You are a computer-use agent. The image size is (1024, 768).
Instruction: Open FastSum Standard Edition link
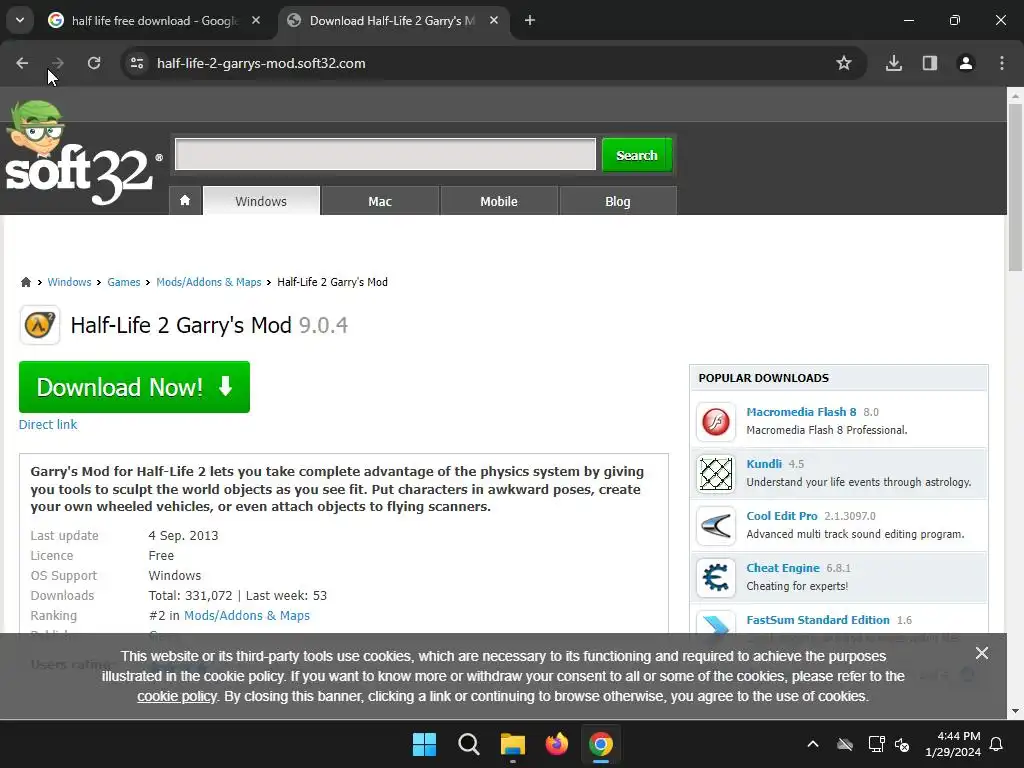tap(818, 620)
